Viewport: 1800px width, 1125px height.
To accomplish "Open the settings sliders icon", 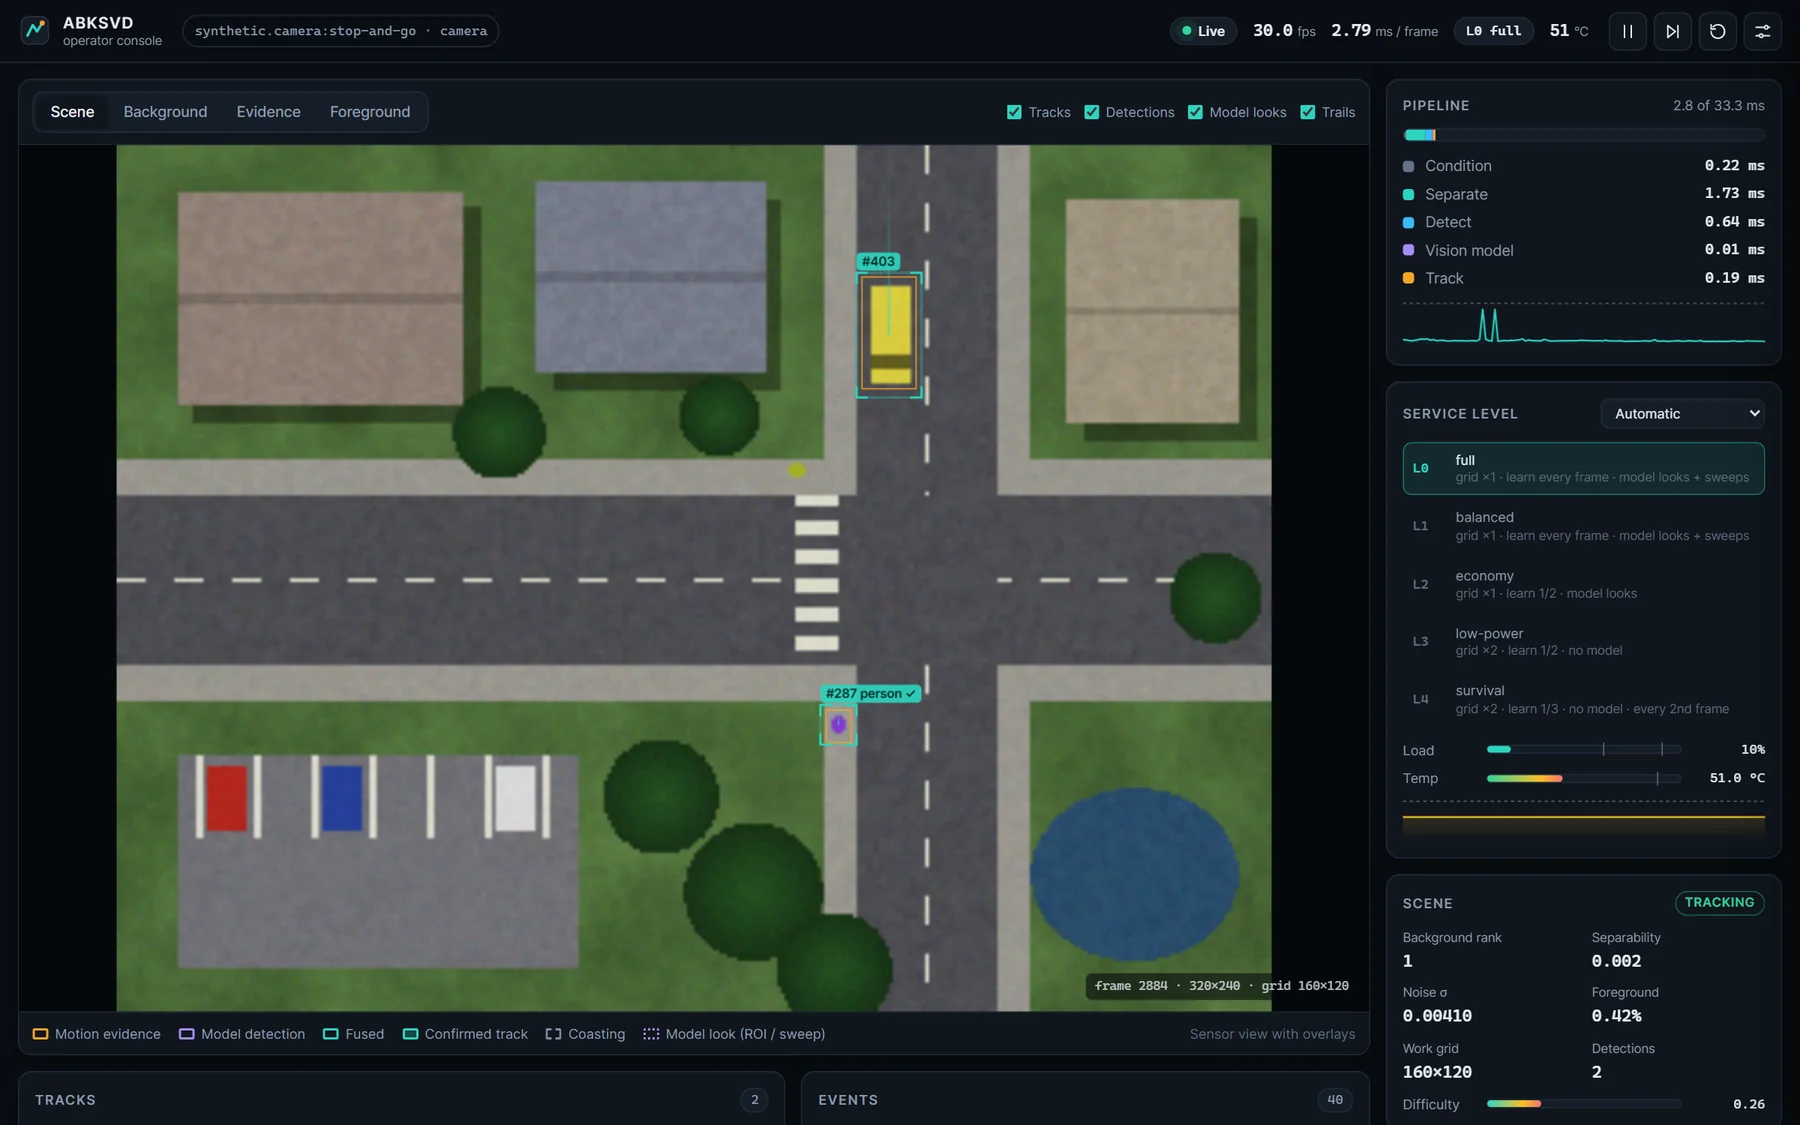I will click(x=1762, y=31).
